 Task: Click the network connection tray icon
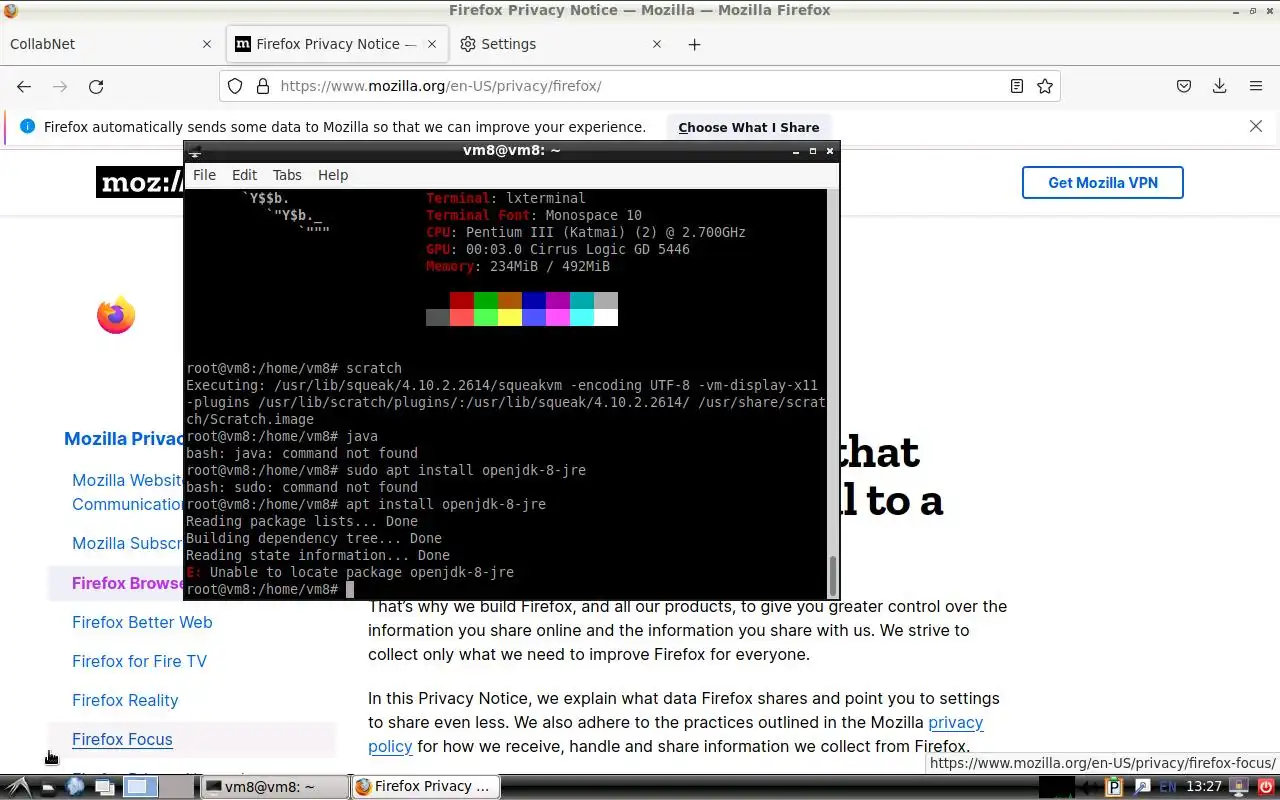click(x=1142, y=787)
